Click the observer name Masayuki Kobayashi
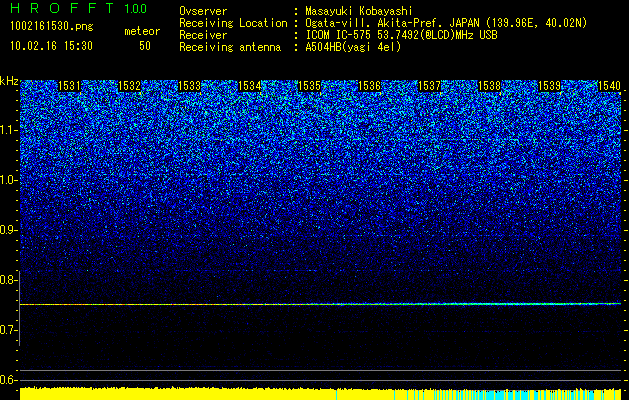The width and height of the screenshot is (629, 400). (x=359, y=11)
